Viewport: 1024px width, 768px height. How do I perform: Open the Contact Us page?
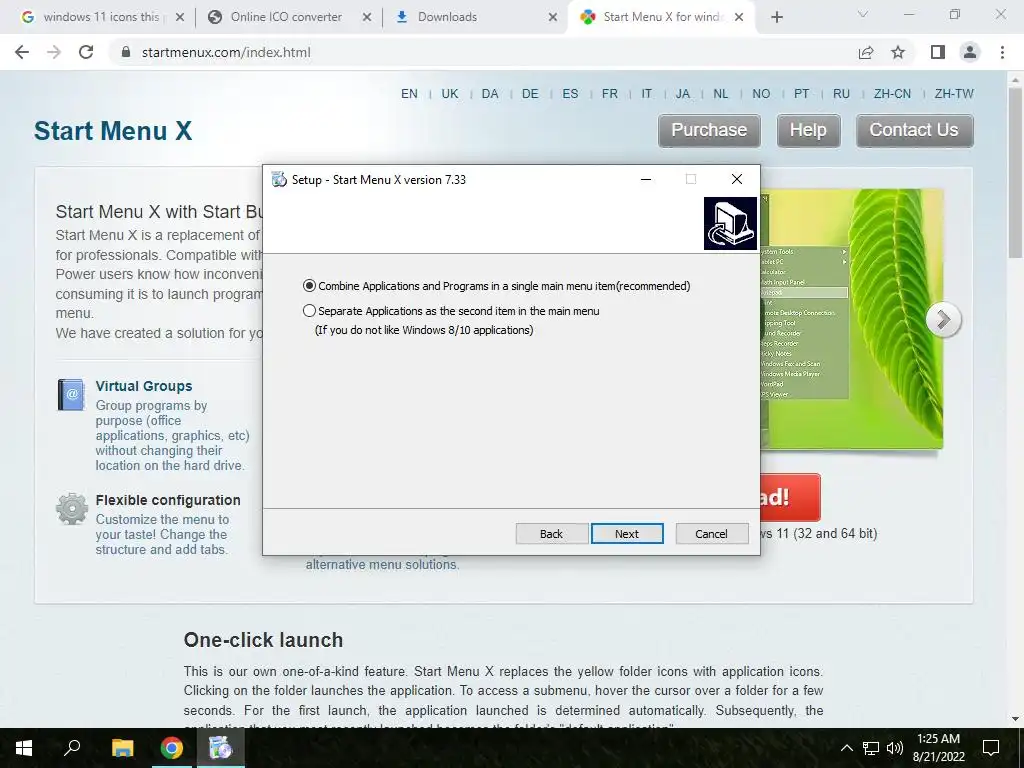coord(914,131)
